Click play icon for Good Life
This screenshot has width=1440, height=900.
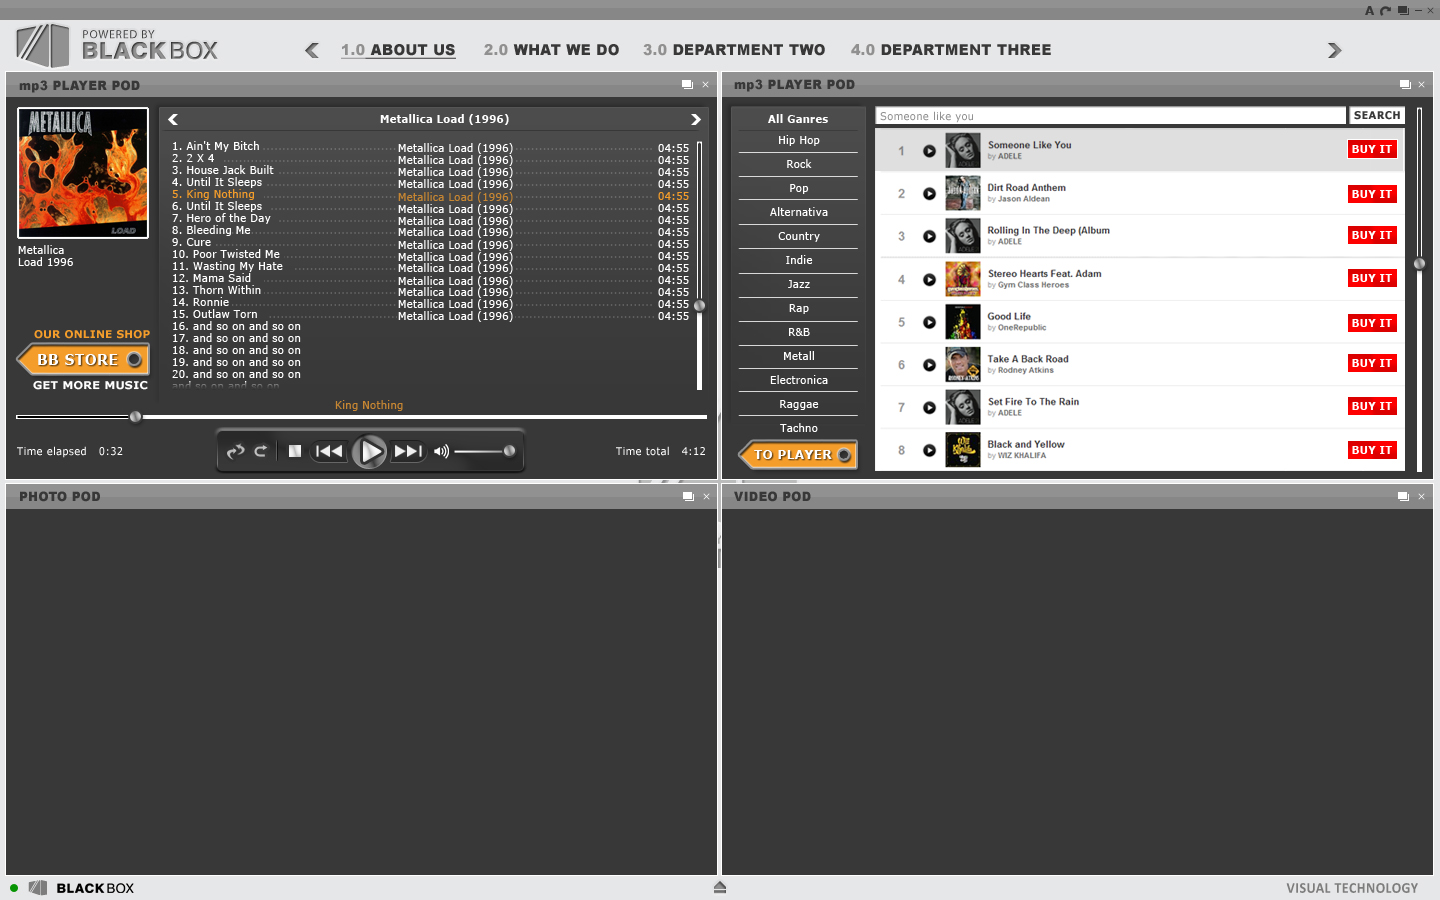(x=929, y=322)
